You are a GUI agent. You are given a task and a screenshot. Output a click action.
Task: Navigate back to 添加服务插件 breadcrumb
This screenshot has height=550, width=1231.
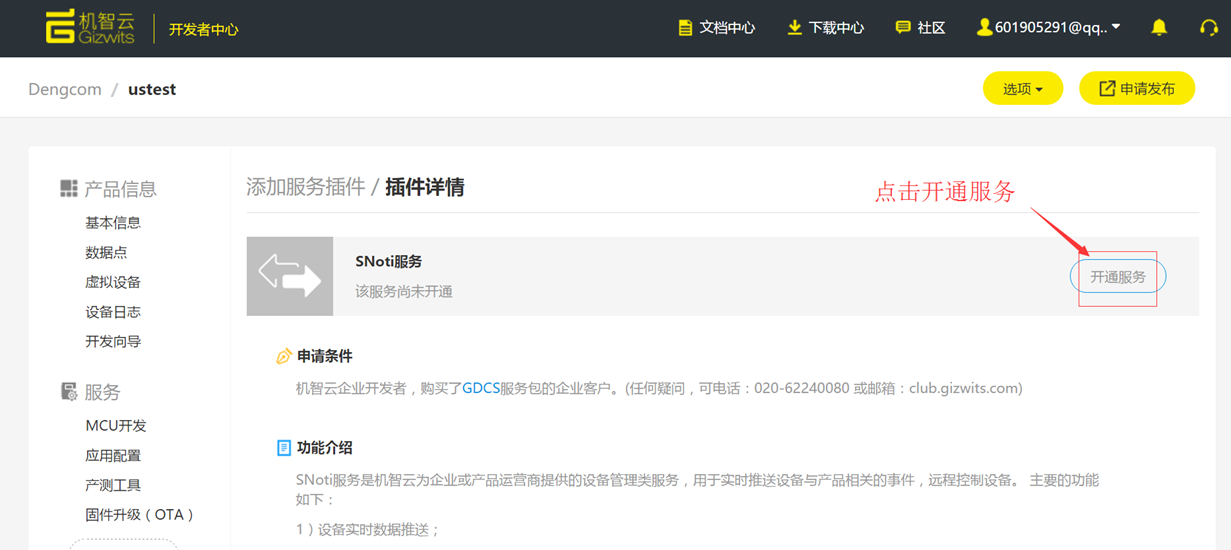tap(306, 187)
